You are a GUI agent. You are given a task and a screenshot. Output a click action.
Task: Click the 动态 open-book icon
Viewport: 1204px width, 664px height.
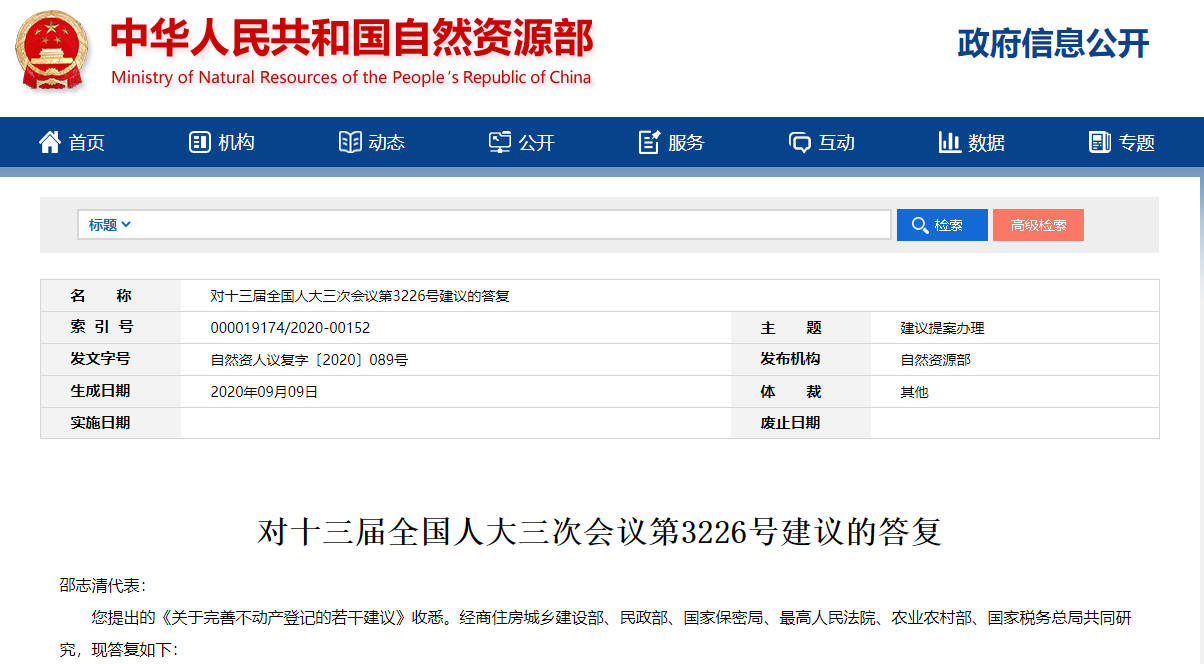point(349,142)
